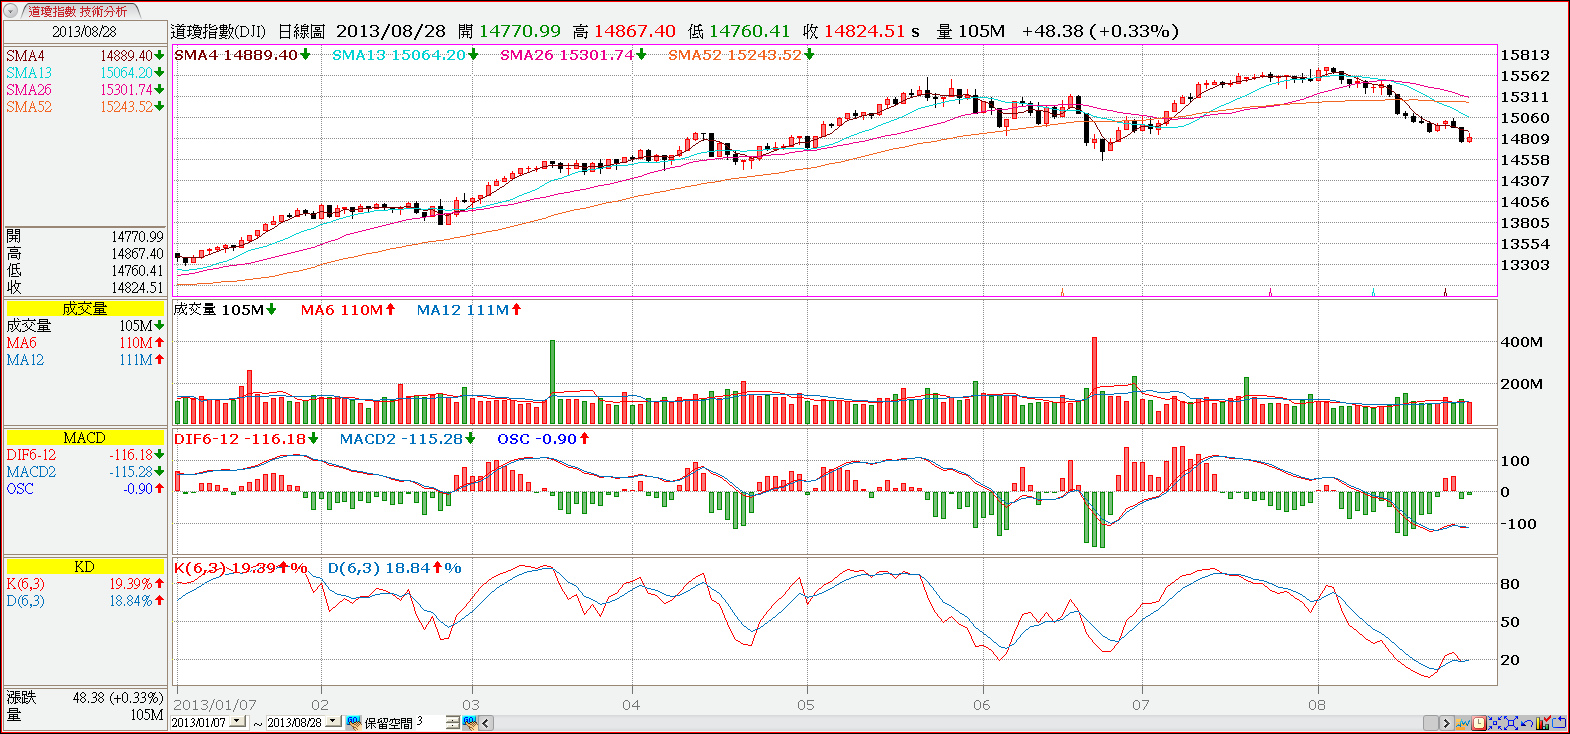Click the blue undo arrow icon
The image size is (1570, 734).
coord(1527,723)
